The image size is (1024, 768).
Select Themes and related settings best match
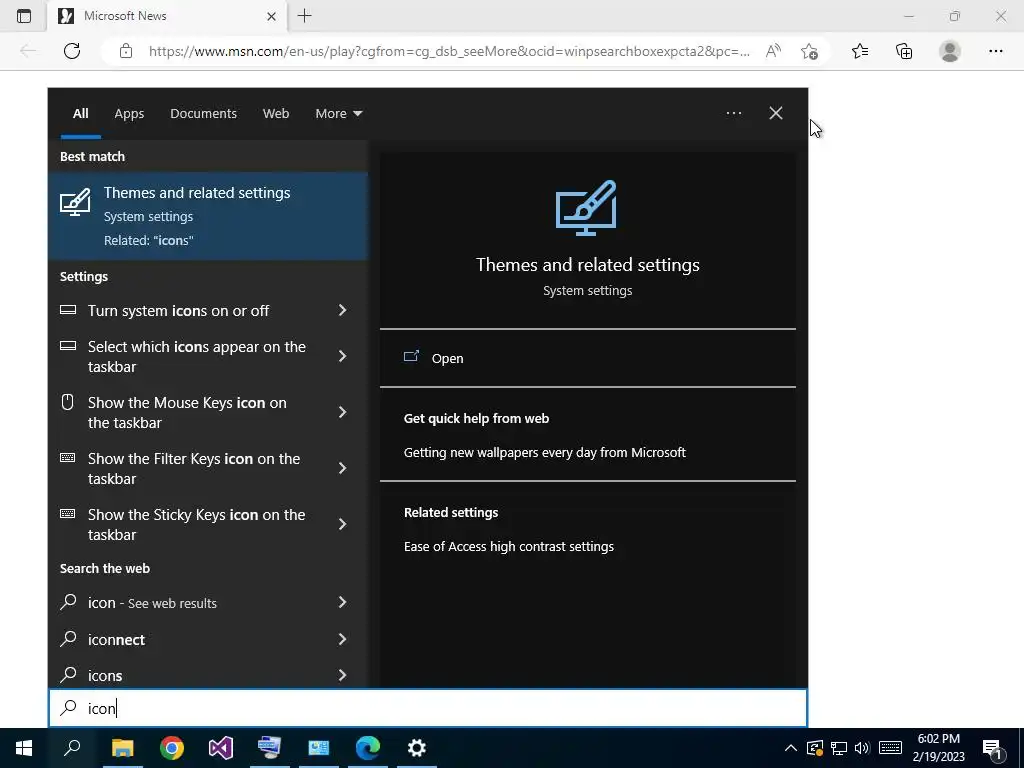208,216
